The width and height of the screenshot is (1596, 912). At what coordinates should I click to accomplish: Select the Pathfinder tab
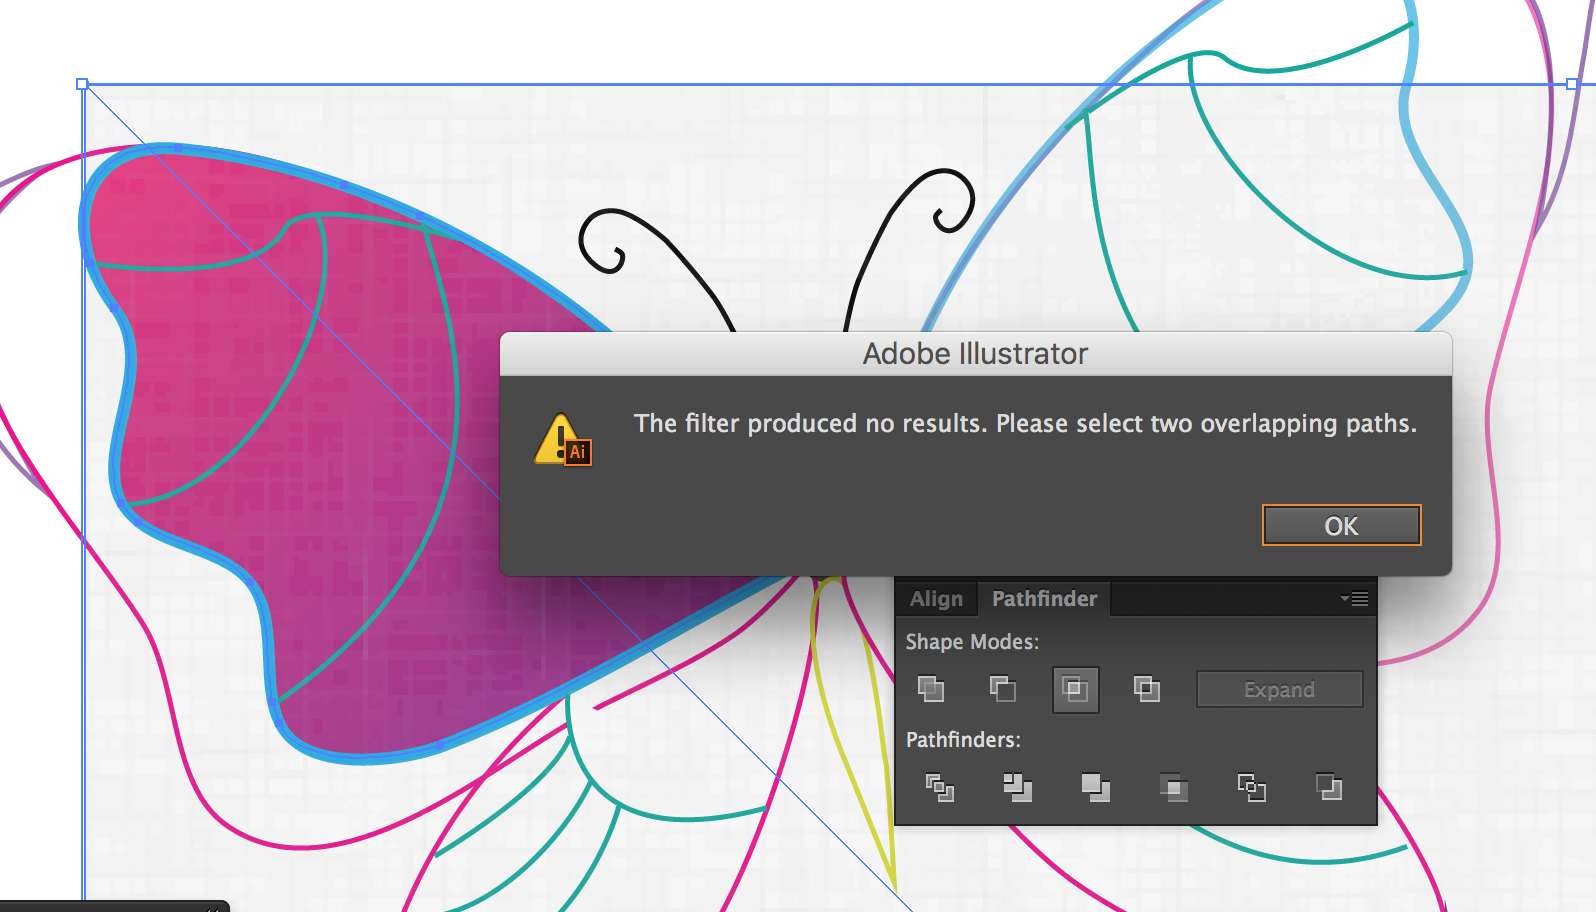(x=1044, y=599)
